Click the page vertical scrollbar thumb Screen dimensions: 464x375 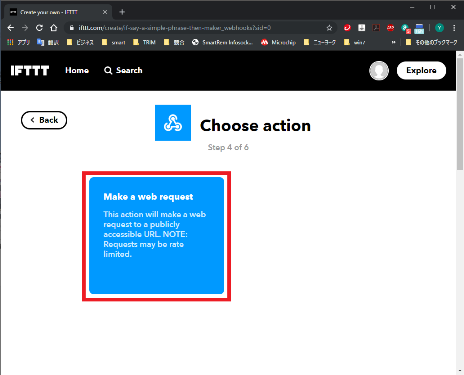[x=460, y=113]
